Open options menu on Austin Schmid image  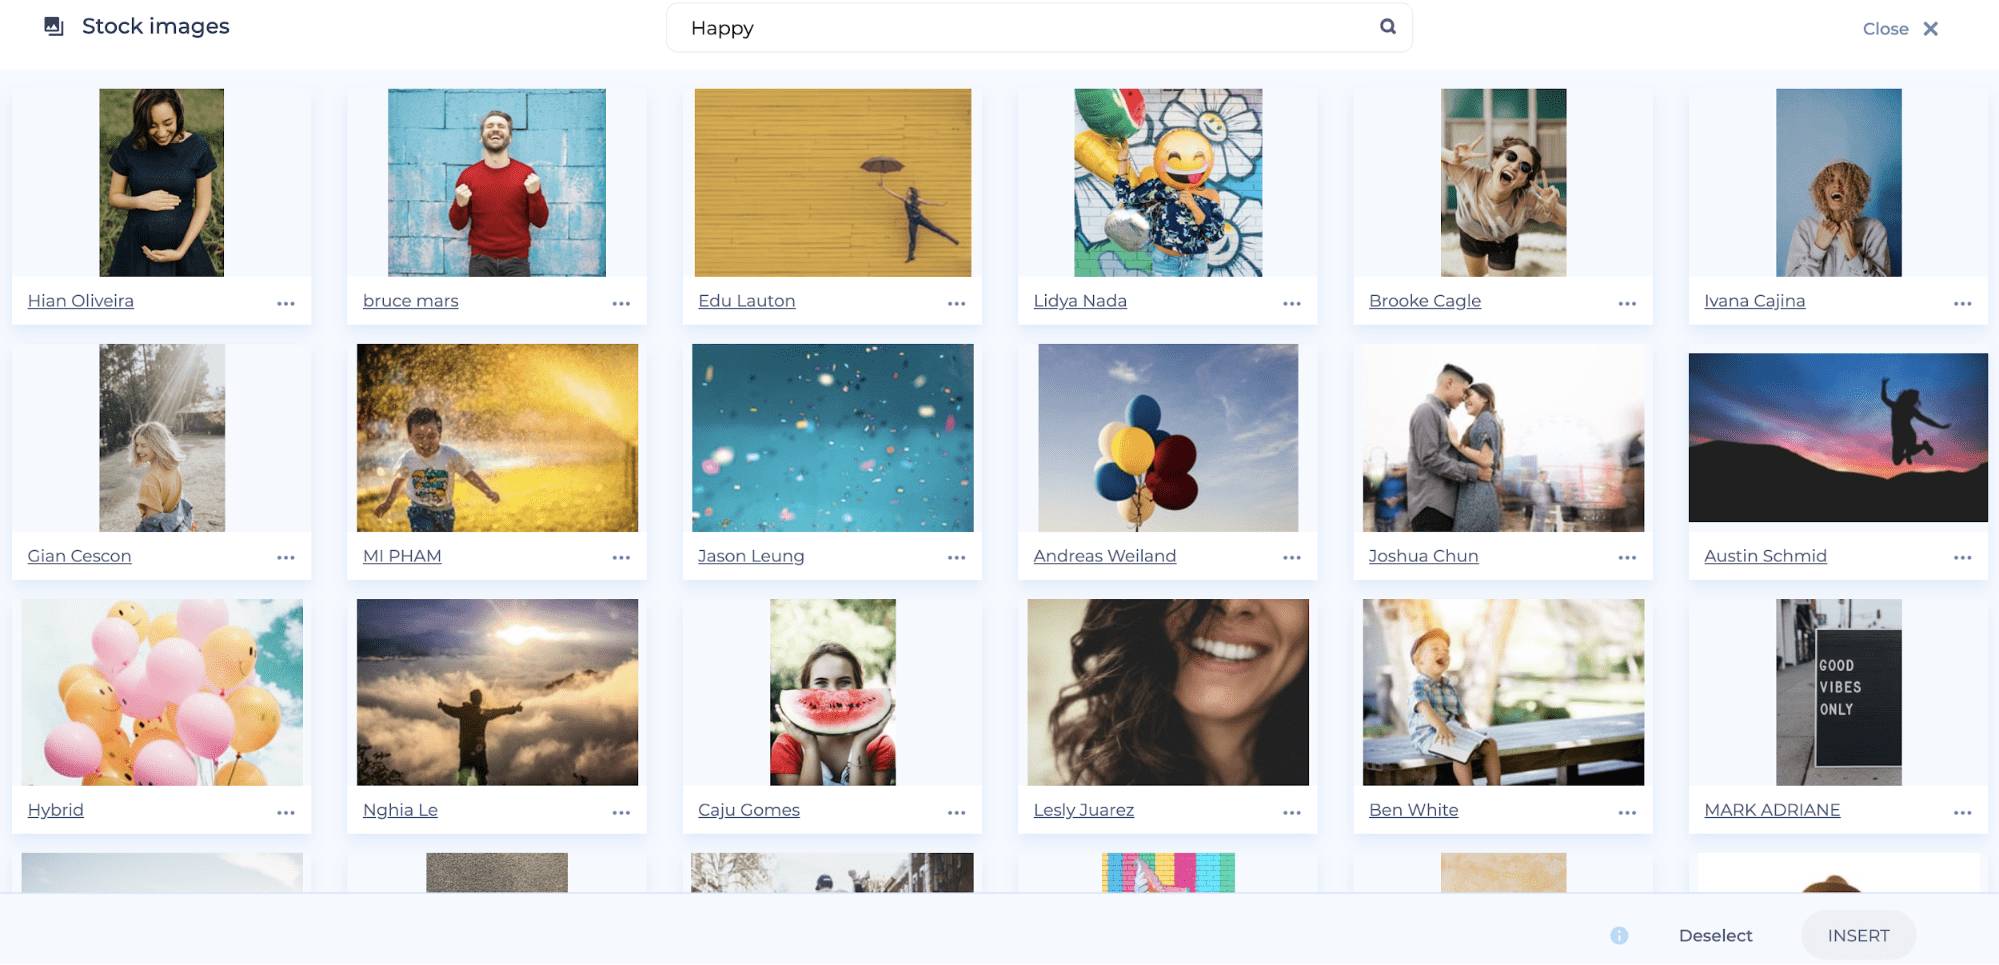[1962, 557]
